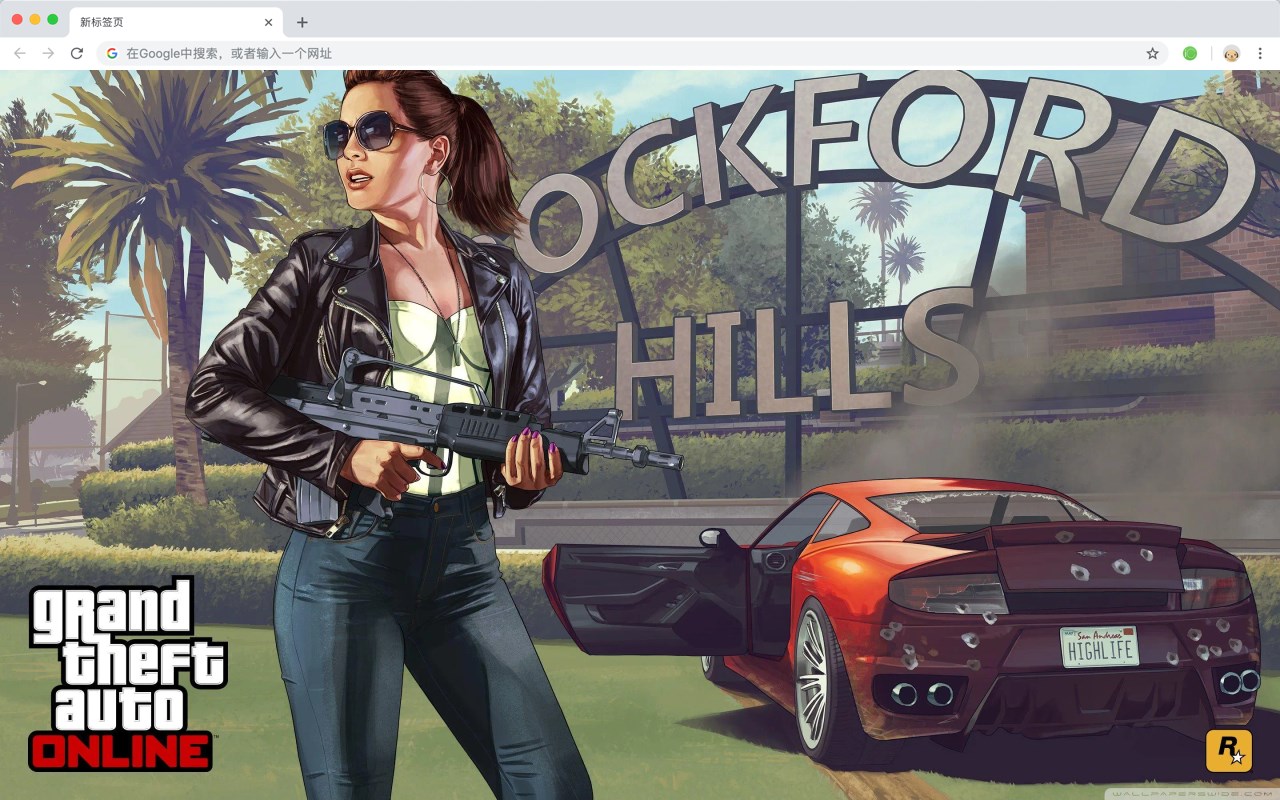
Task: Click the browser back arrow
Action: point(20,53)
